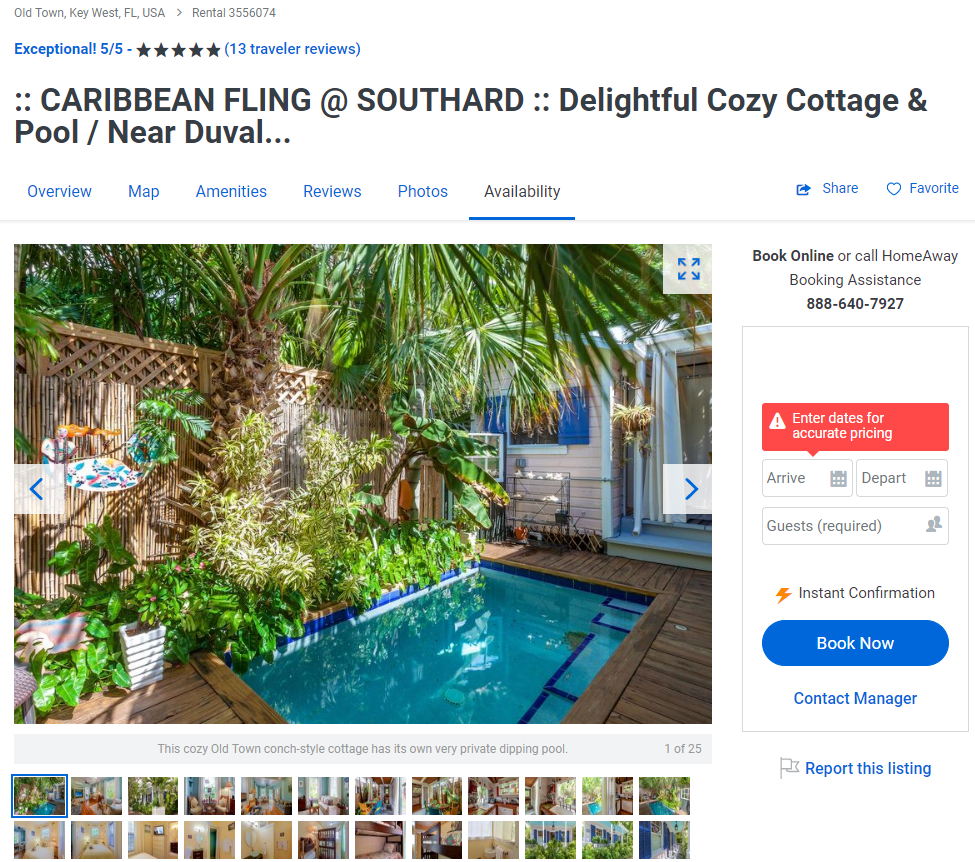Select the Depart date field
Screen dimensions: 975x862
point(902,478)
